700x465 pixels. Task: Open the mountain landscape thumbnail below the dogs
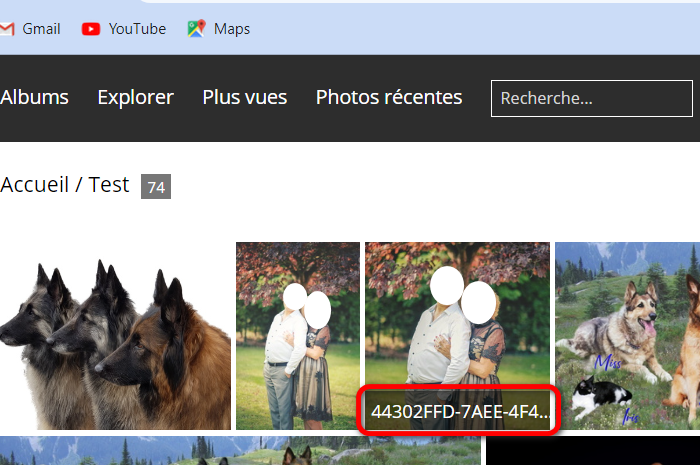tap(240, 451)
